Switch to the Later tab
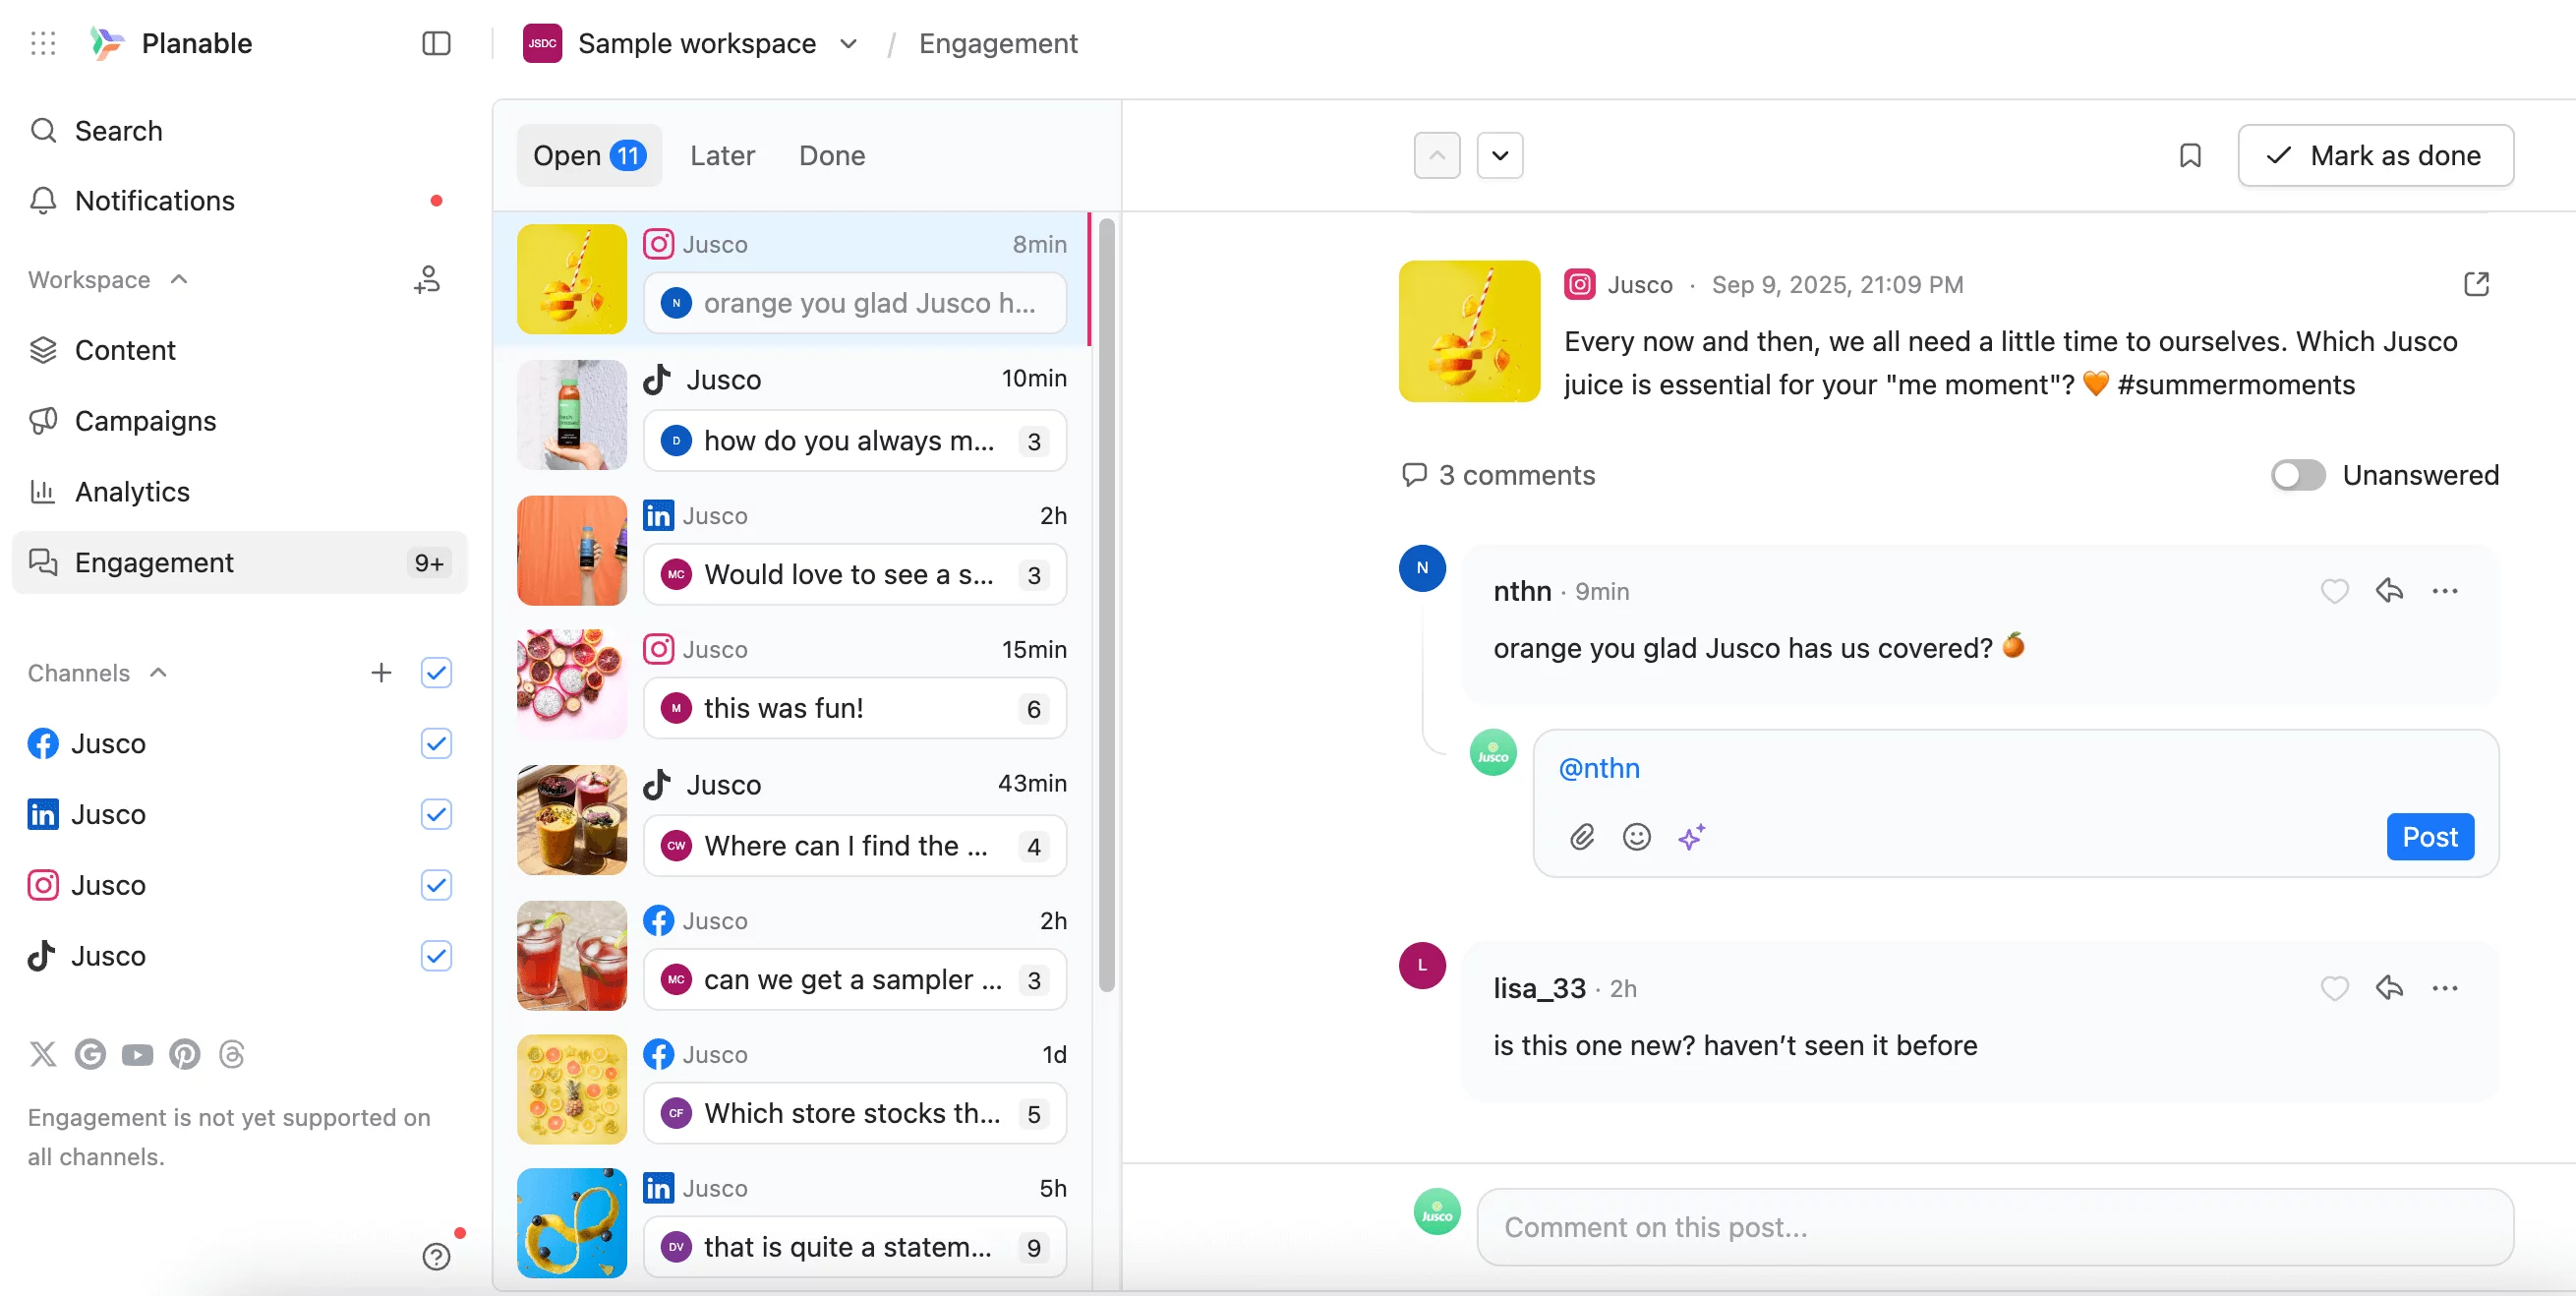Screen dimensions: 2576x1296 click(721, 155)
